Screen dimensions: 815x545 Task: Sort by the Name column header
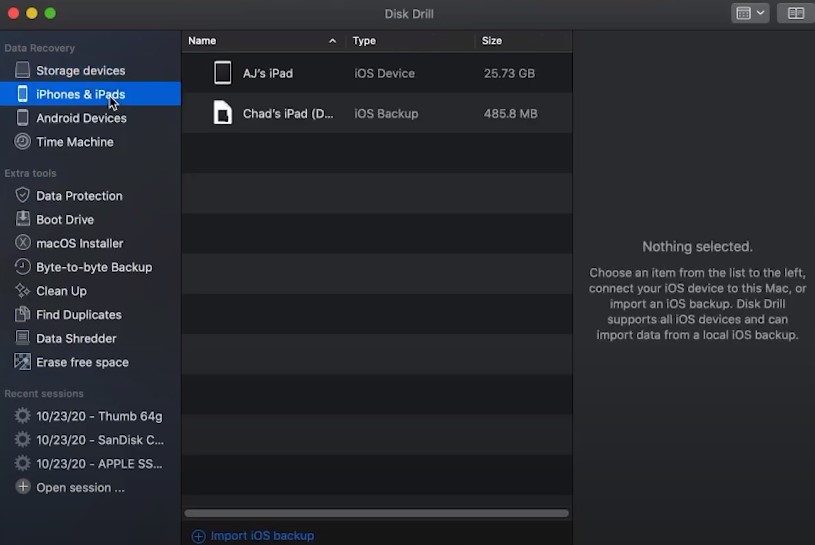coord(202,41)
